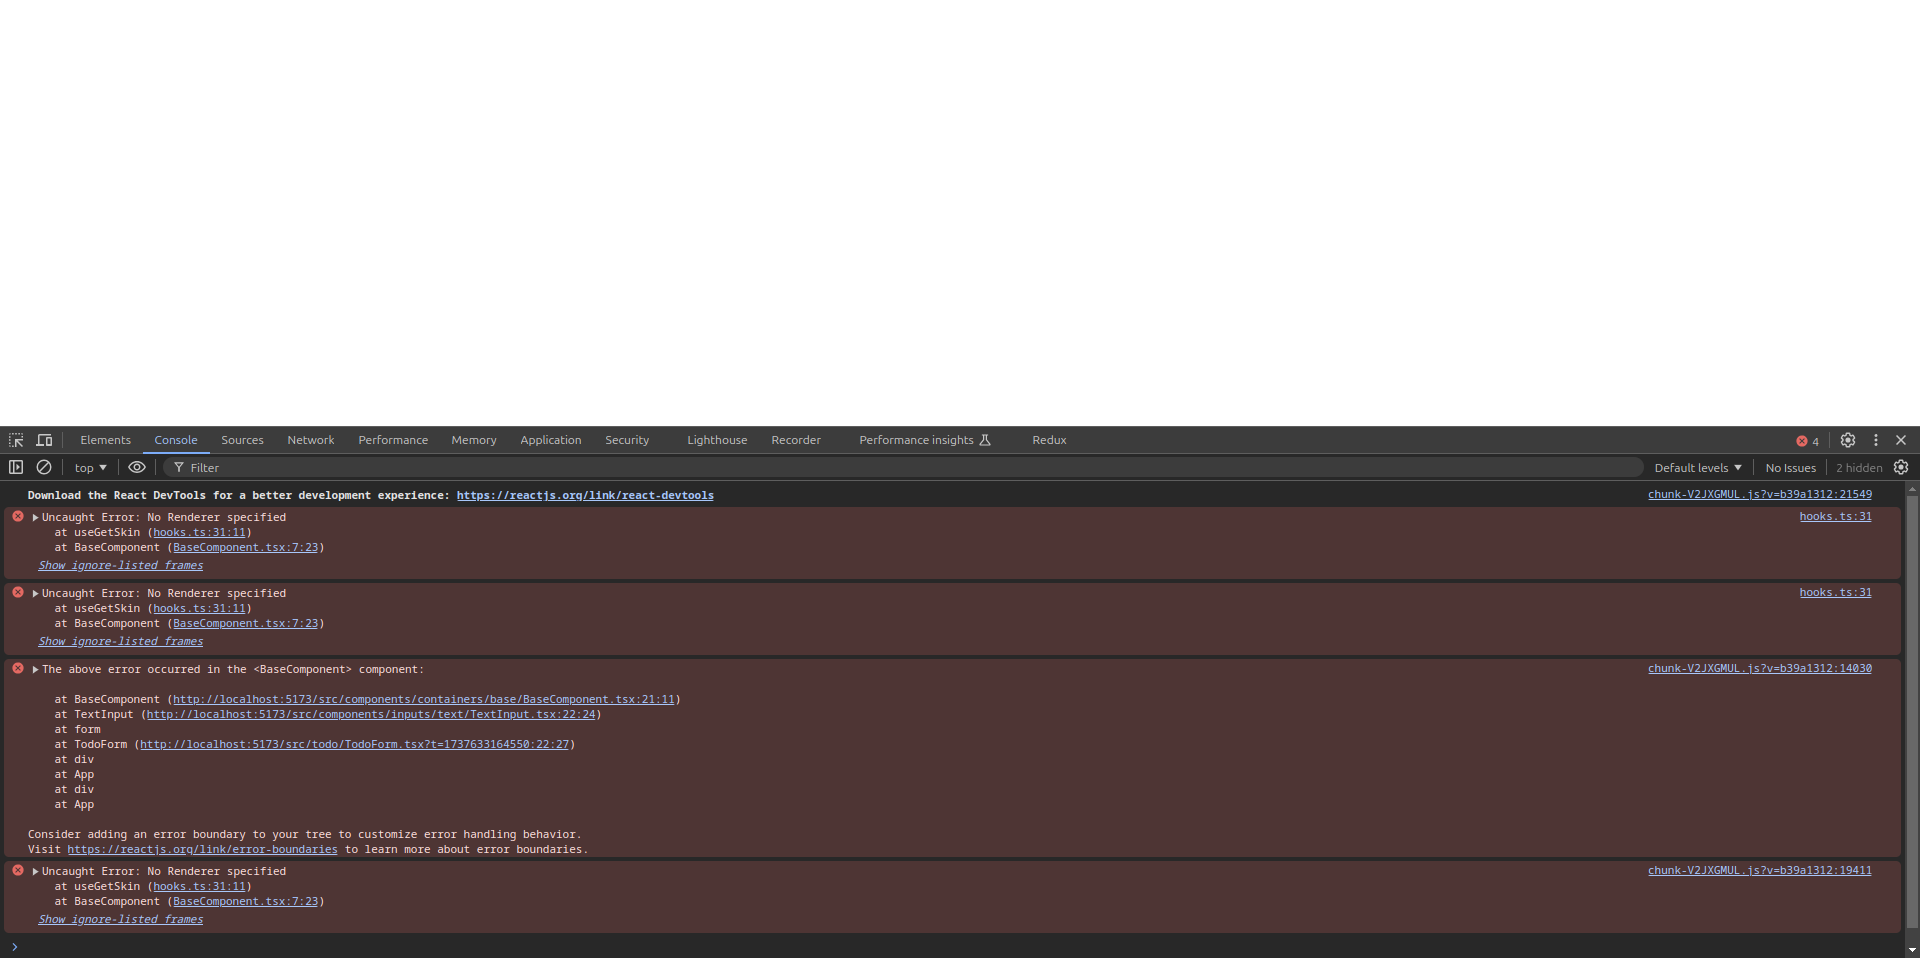The height and width of the screenshot is (958, 1920).
Task: Open the Redux tab
Action: click(1049, 440)
